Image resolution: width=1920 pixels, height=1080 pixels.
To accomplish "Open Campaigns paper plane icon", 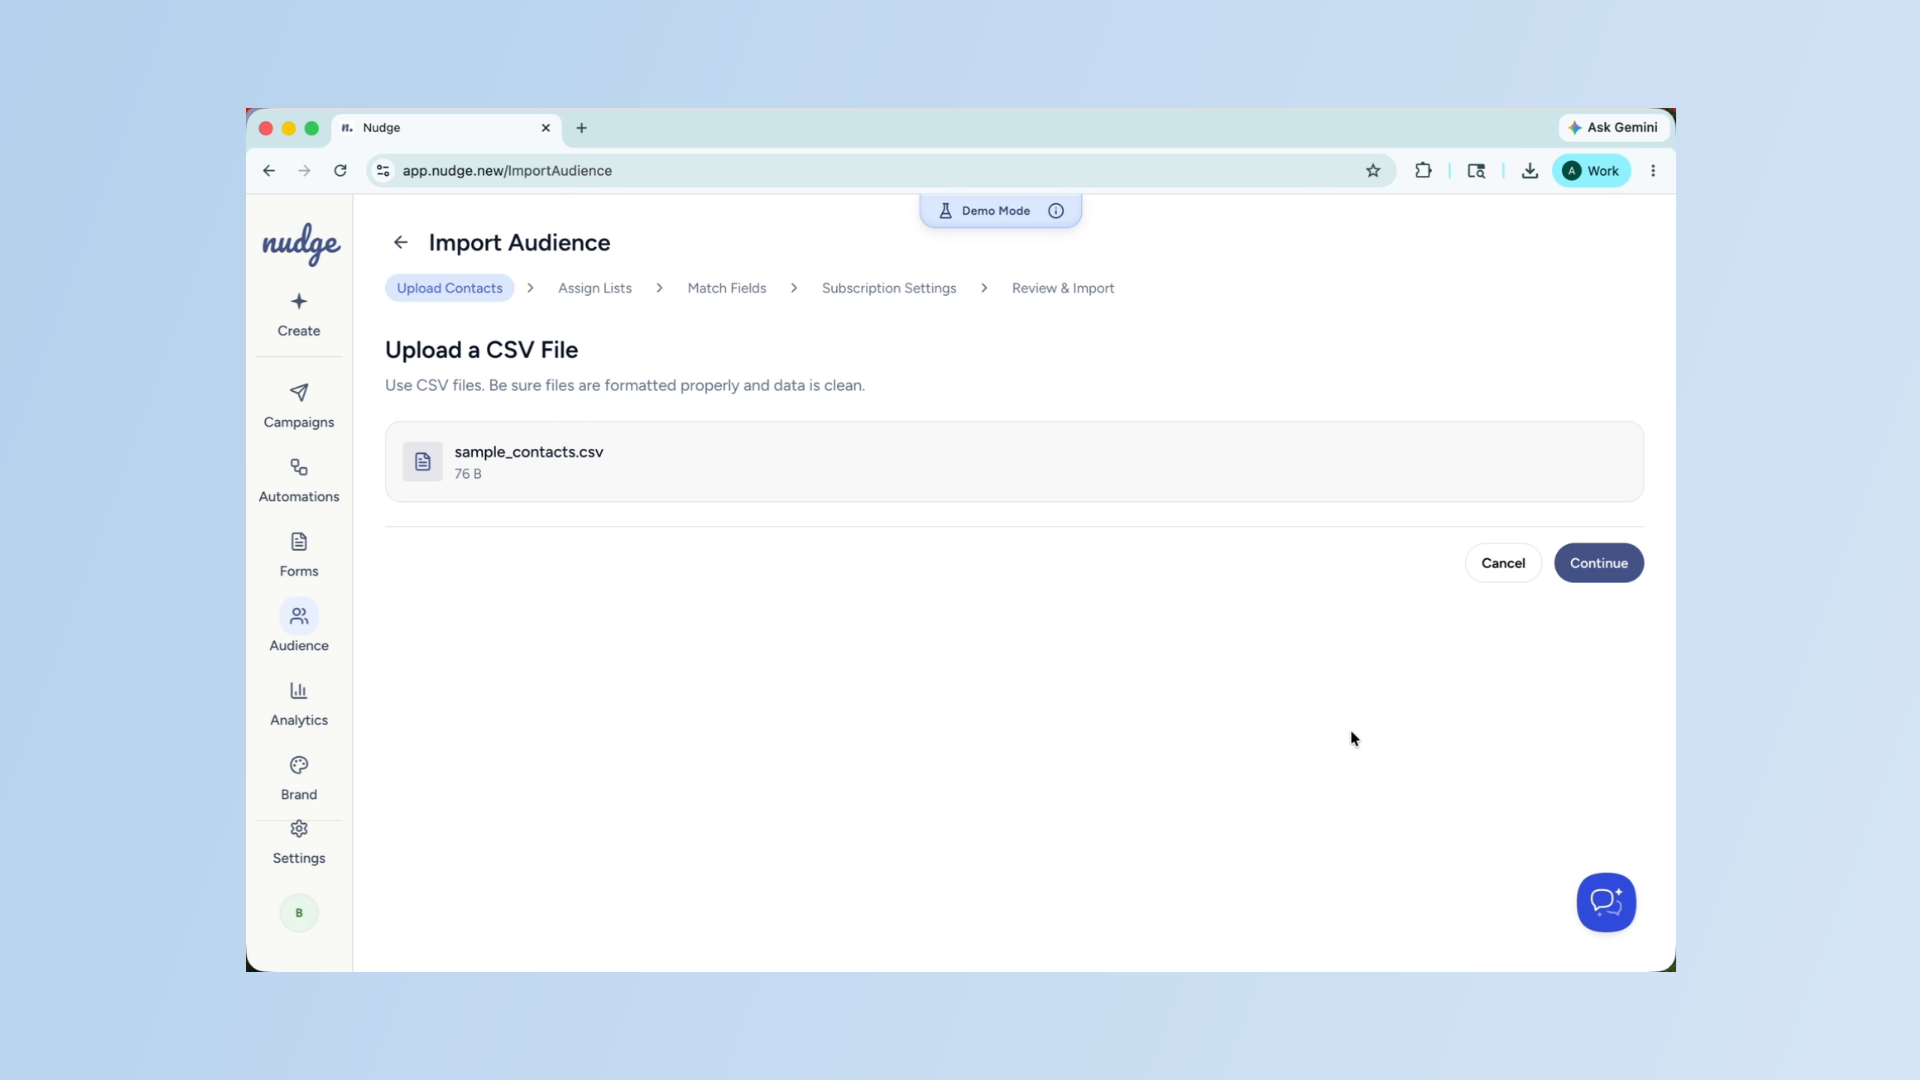I will point(299,392).
